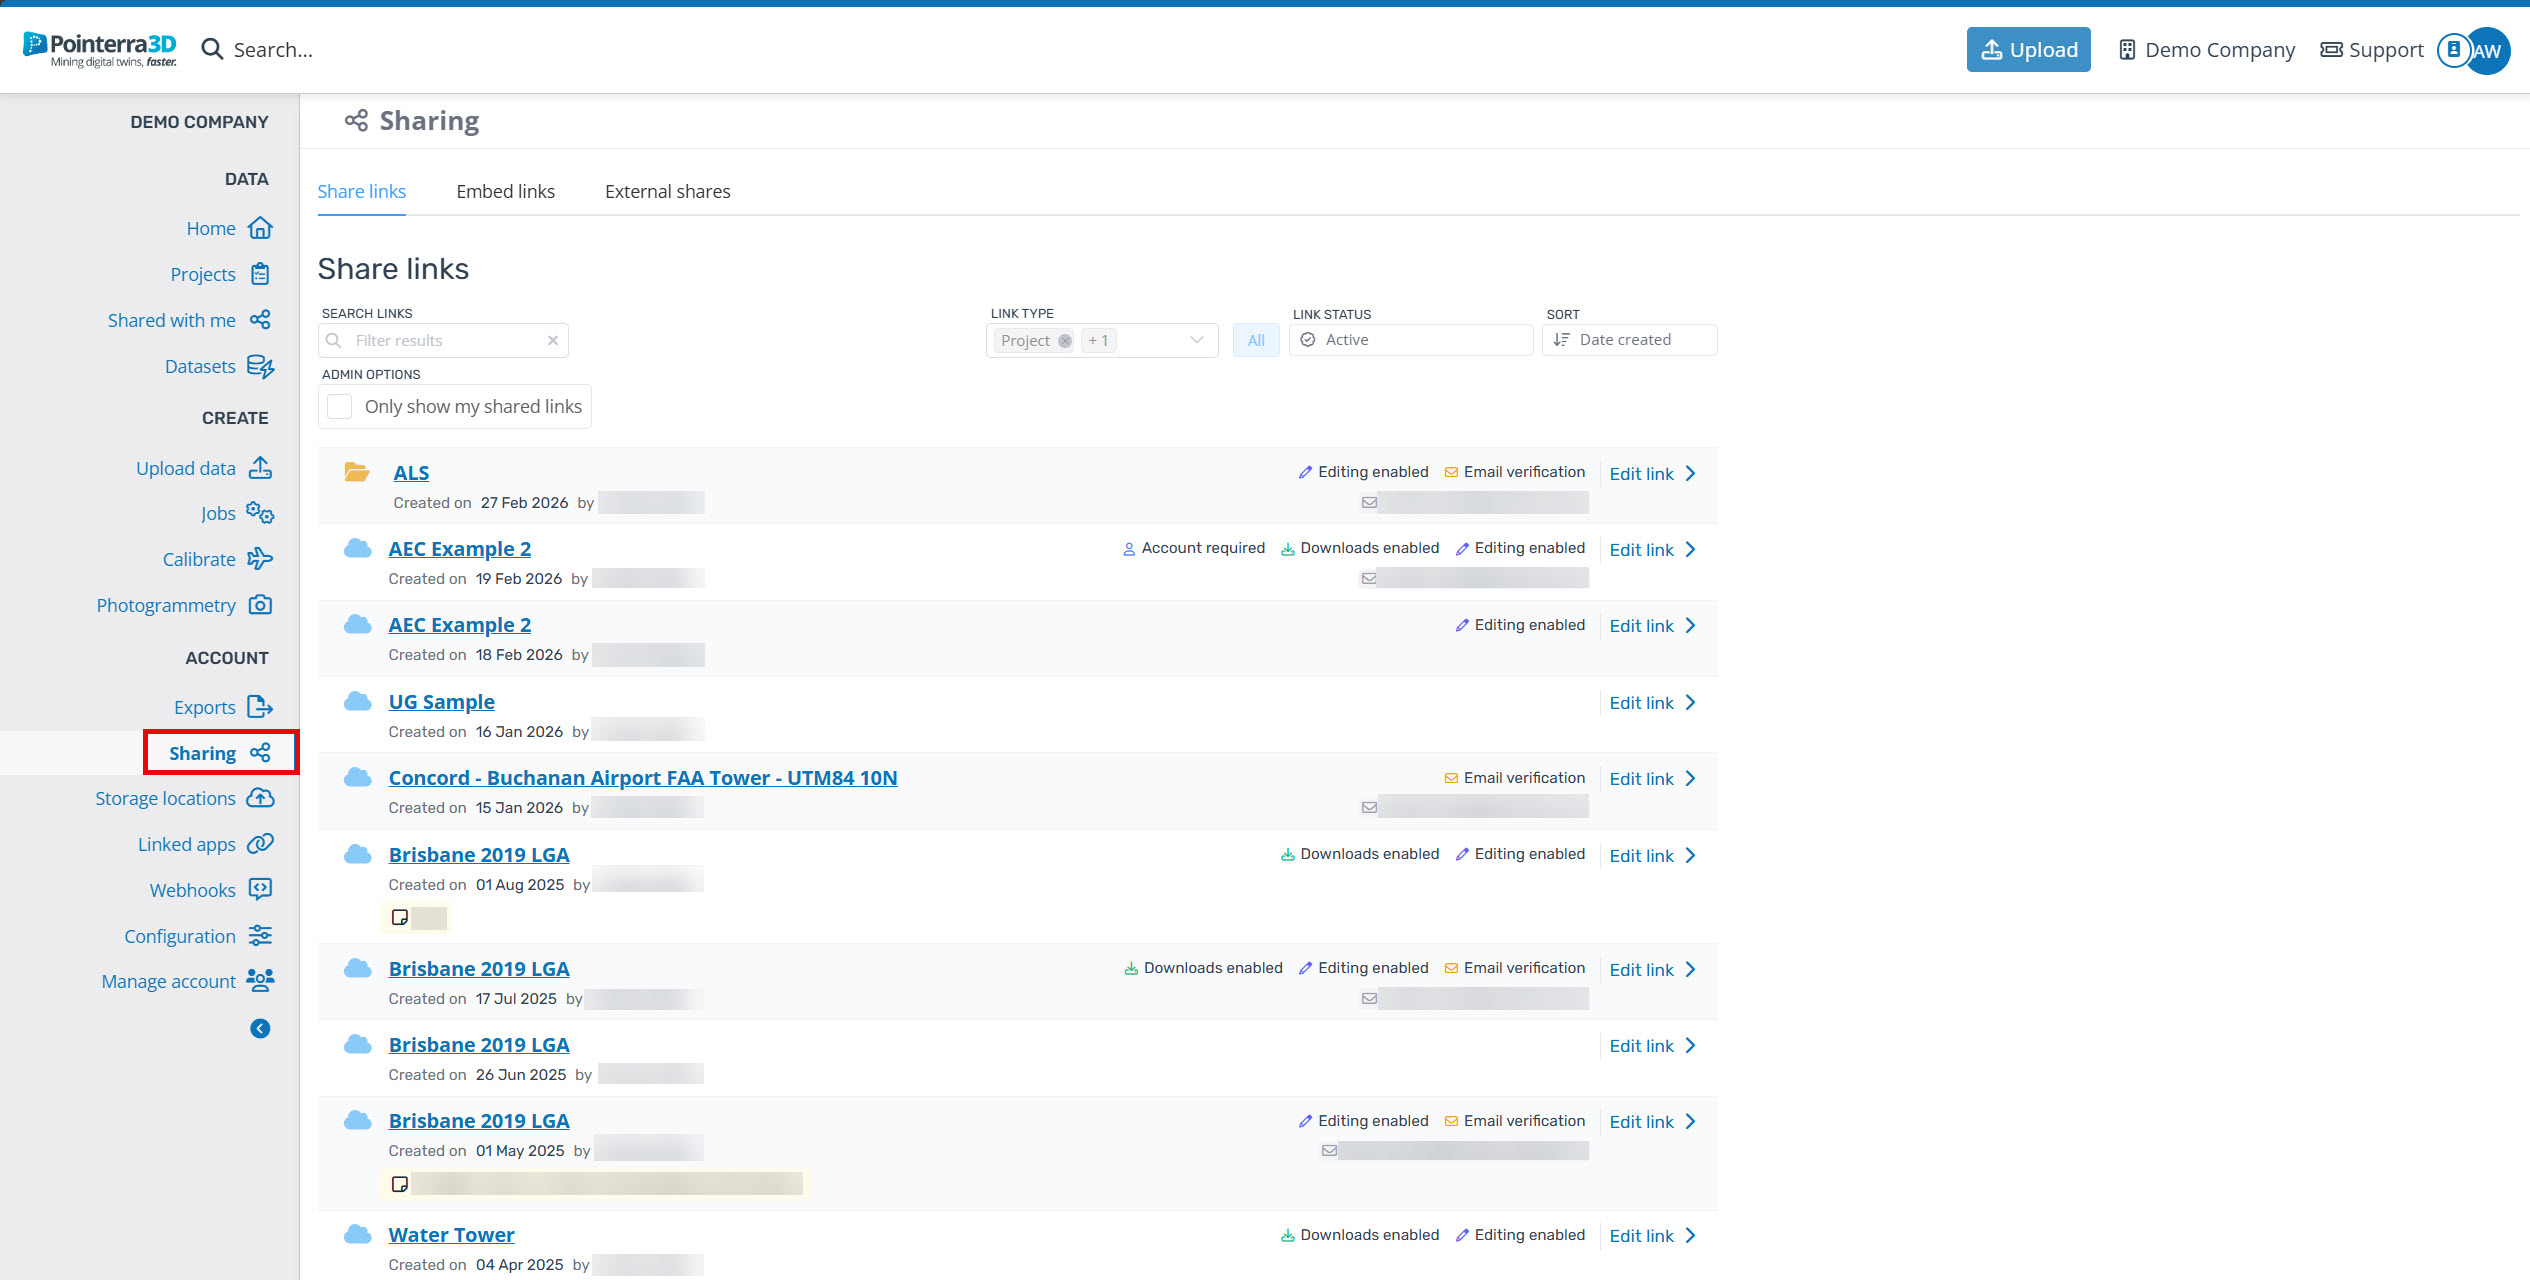Image resolution: width=2530 pixels, height=1280 pixels.
Task: Open the UG Sample link
Action: pos(441,702)
